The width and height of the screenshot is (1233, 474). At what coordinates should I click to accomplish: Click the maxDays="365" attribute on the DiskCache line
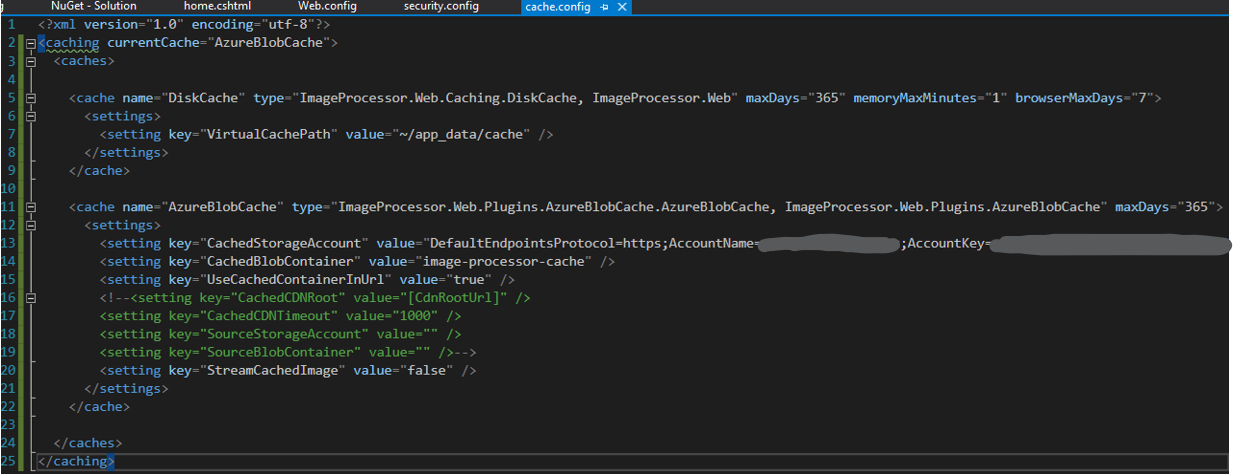point(796,98)
